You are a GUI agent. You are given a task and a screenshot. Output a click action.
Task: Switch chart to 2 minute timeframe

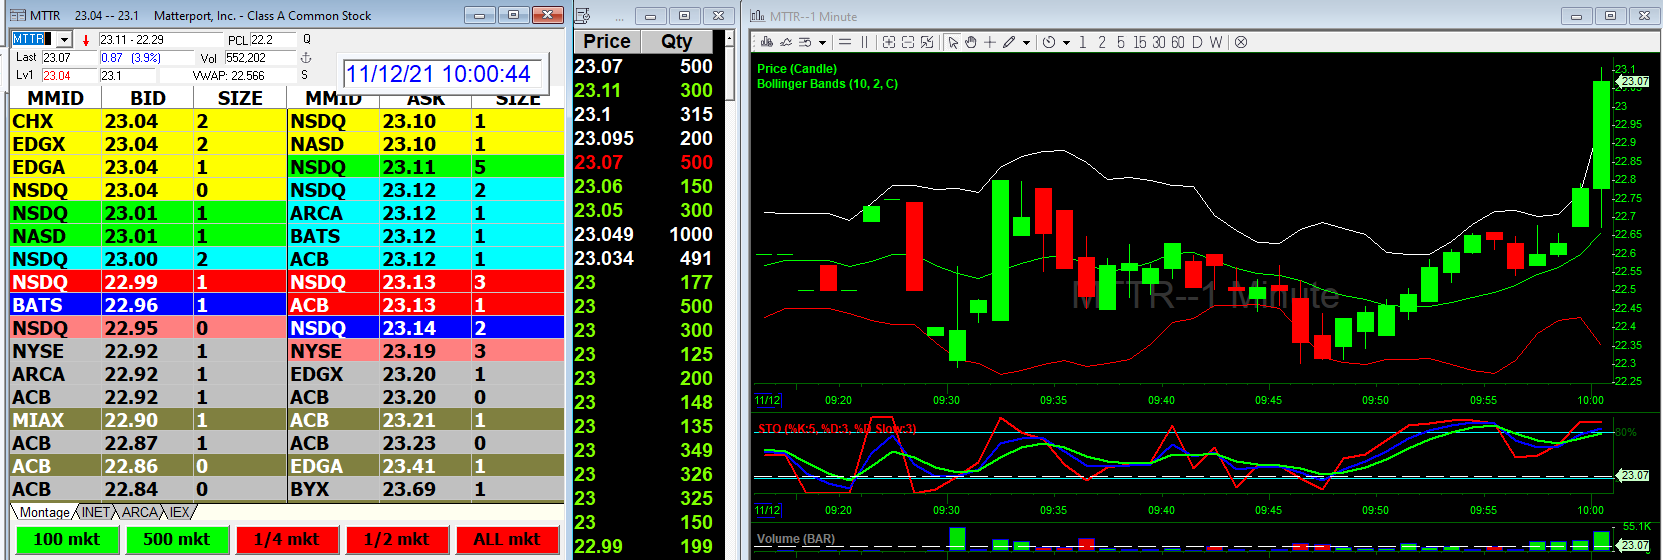tap(1102, 42)
